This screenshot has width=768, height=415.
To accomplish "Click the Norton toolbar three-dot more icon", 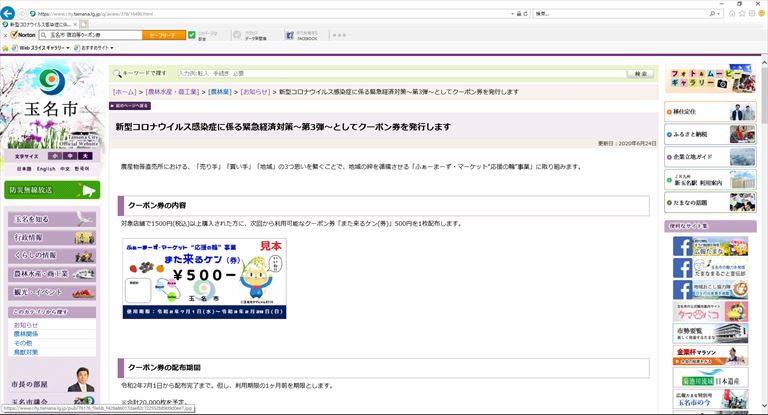I will pyautogui.click(x=339, y=35).
